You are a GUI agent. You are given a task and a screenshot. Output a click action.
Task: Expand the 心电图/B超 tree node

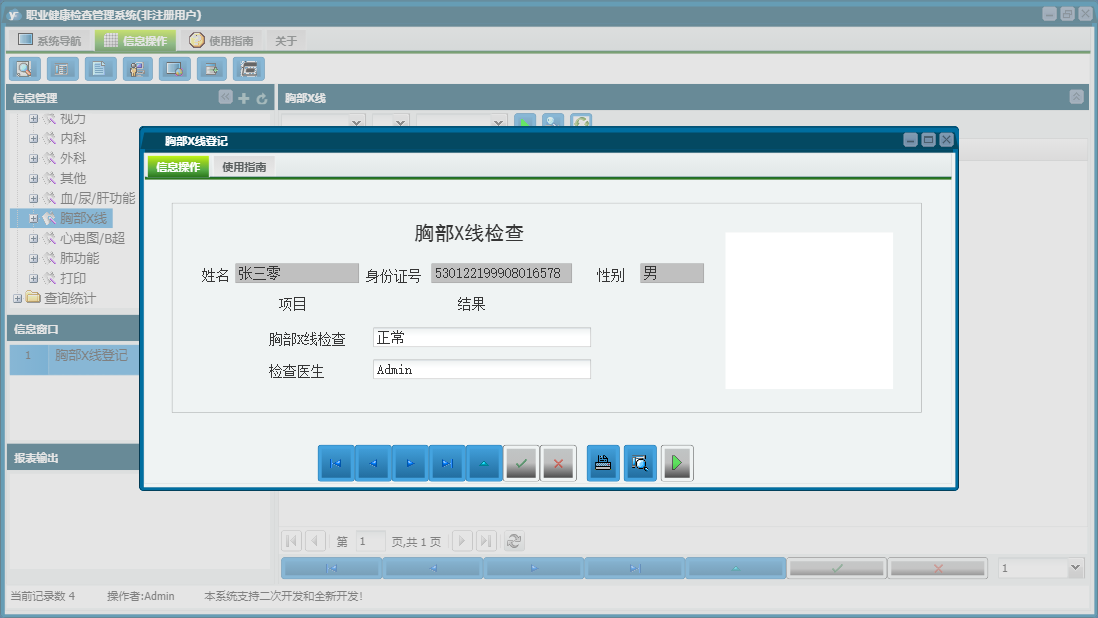pos(33,238)
